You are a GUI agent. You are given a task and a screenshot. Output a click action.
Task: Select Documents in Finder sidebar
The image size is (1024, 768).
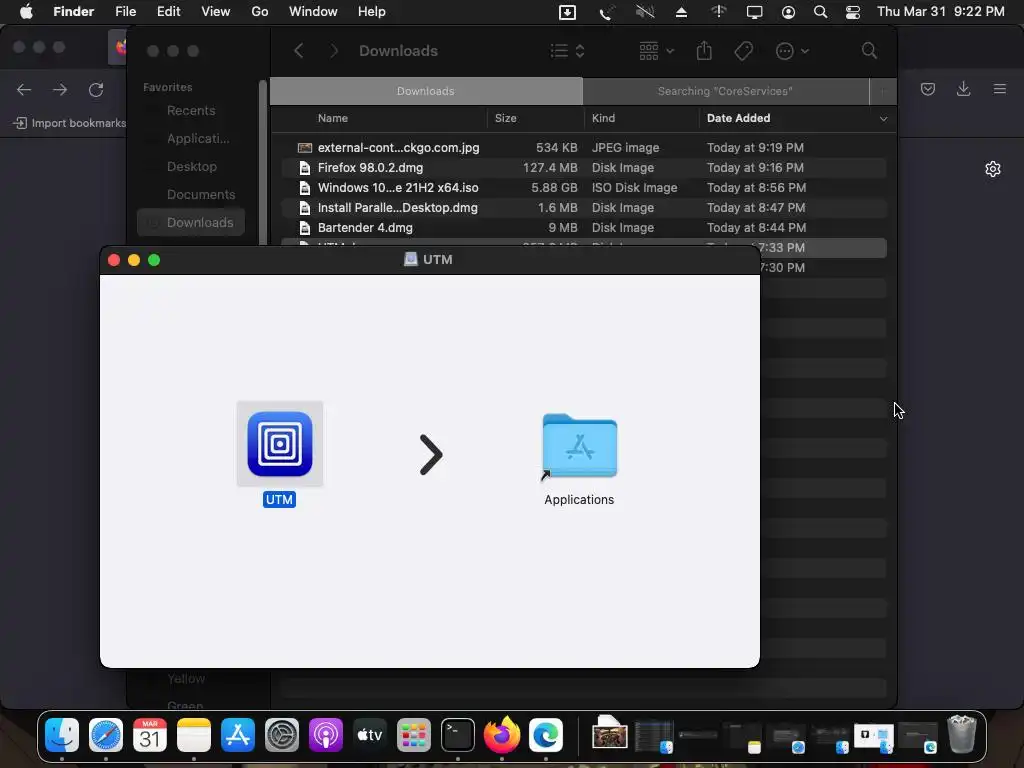(x=191, y=195)
